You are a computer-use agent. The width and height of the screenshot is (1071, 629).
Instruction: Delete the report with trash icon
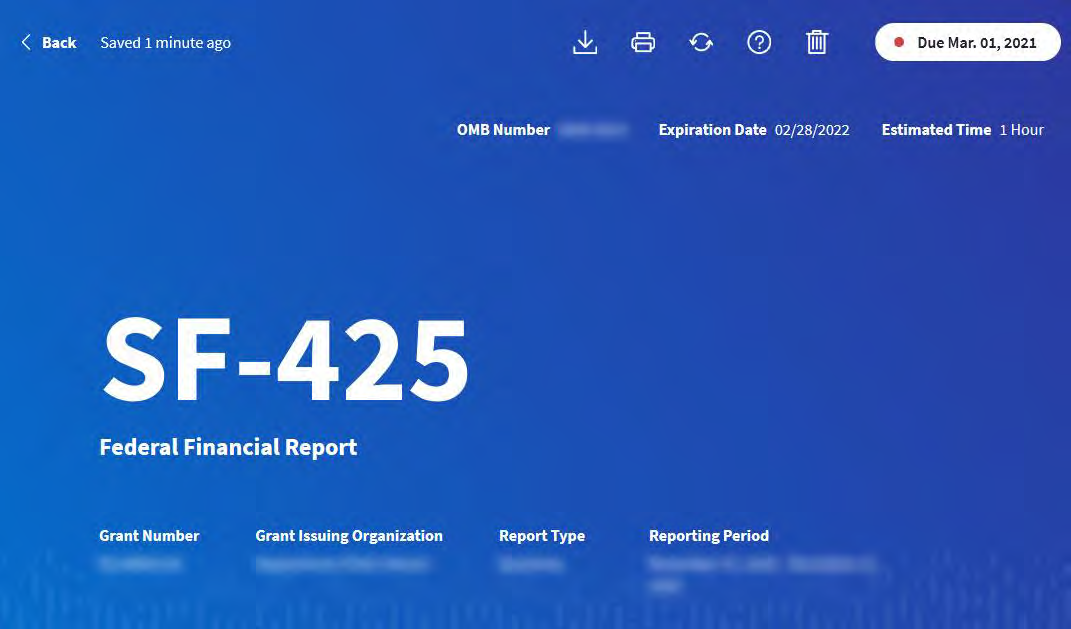pyautogui.click(x=817, y=42)
